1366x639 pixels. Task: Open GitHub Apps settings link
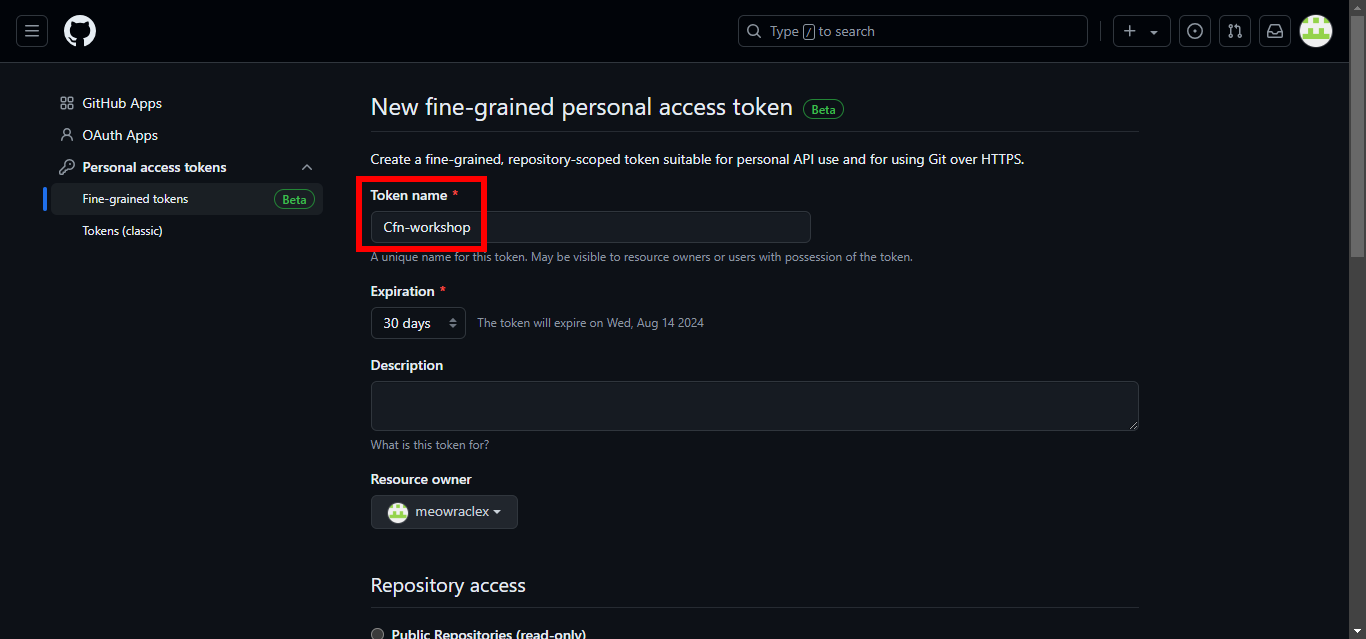tap(122, 103)
